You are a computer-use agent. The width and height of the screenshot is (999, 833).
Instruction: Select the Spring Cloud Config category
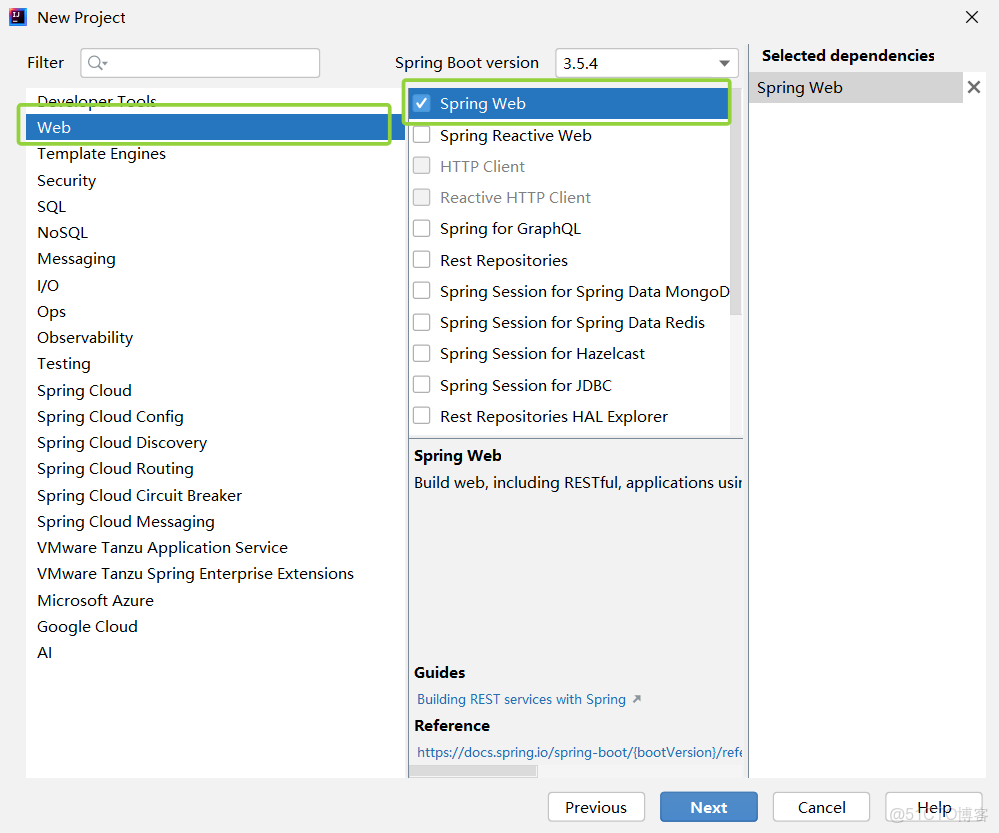(110, 416)
